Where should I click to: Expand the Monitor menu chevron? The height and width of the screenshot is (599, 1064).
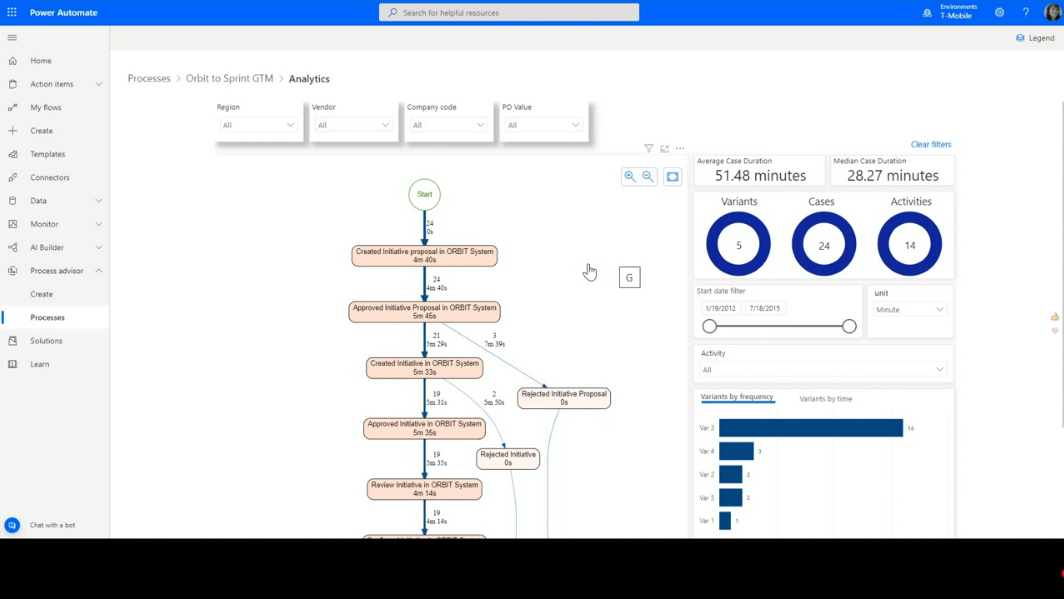(98, 224)
